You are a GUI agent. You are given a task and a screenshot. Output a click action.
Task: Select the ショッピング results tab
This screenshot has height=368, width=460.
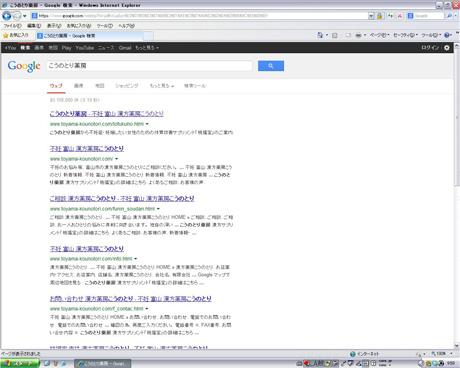[x=127, y=86]
